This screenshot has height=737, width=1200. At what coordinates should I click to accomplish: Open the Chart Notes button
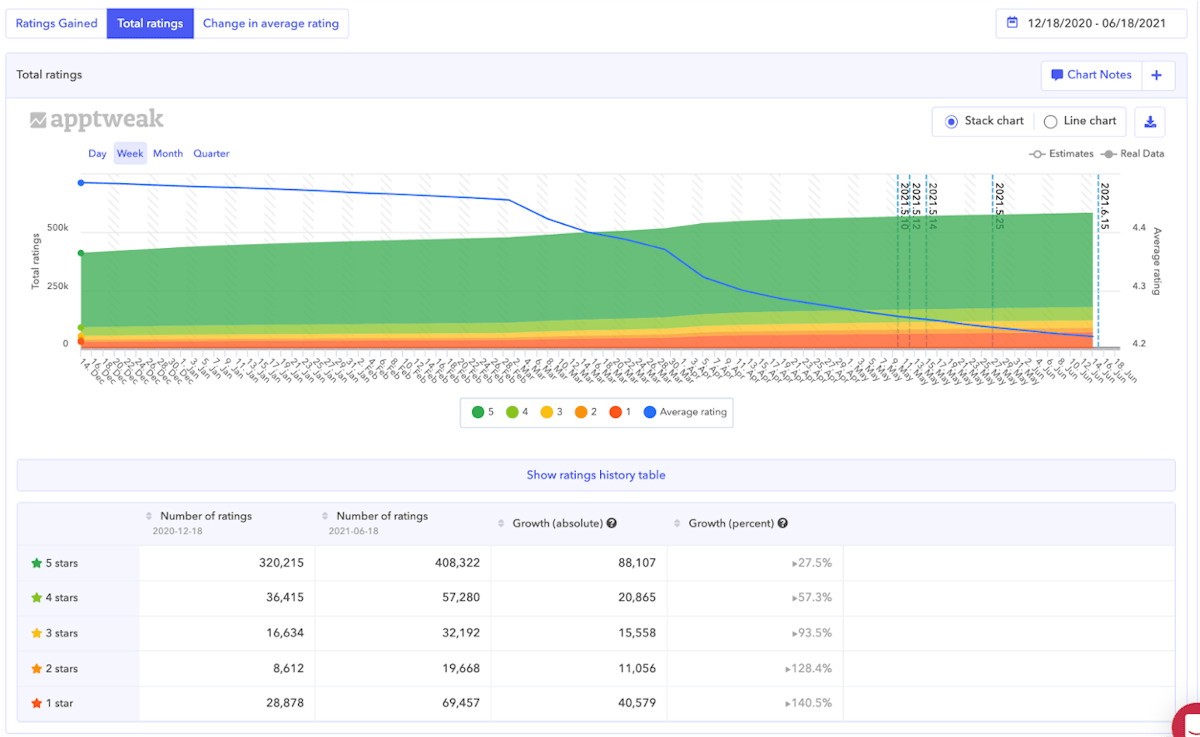[1090, 75]
